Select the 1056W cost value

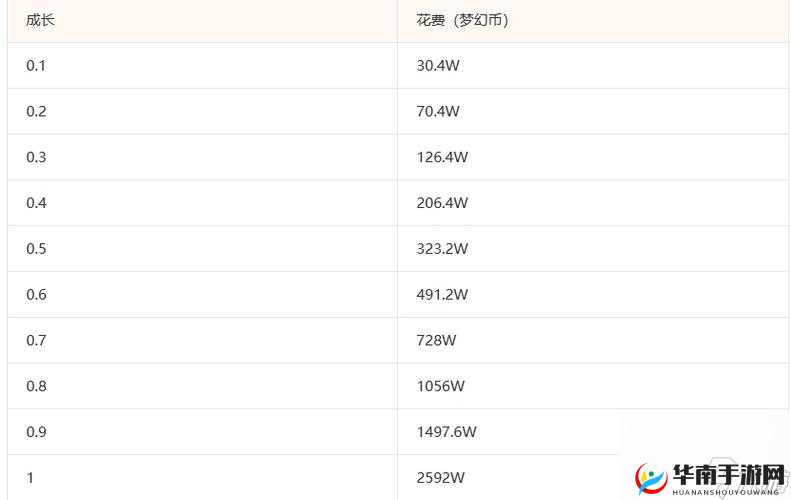[441, 386]
